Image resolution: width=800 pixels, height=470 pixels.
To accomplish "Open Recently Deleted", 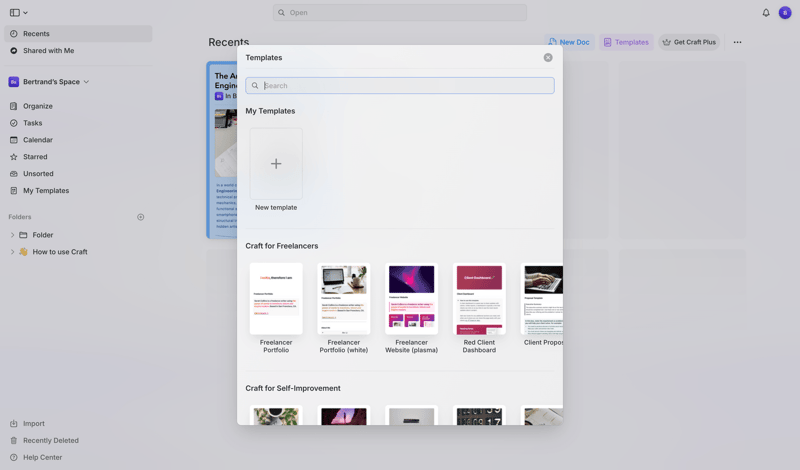I will point(51,440).
